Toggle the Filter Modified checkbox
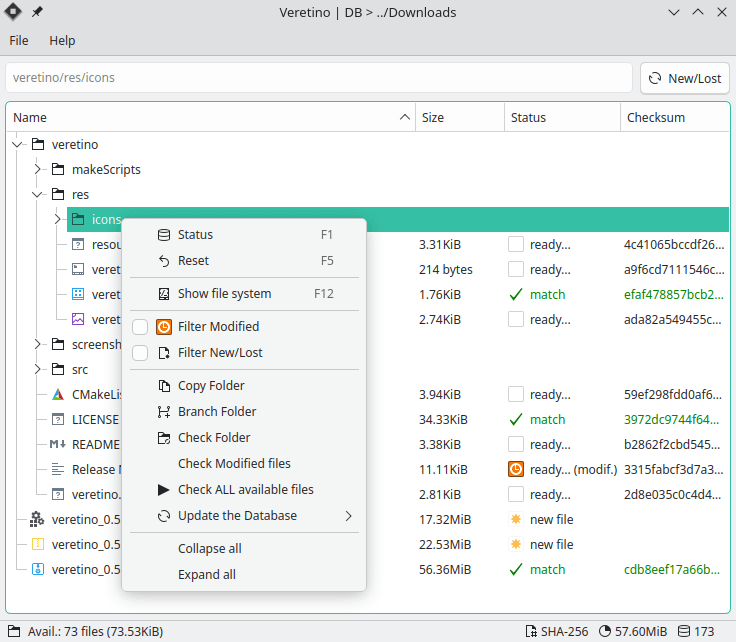The width and height of the screenshot is (736, 642). pos(140,327)
